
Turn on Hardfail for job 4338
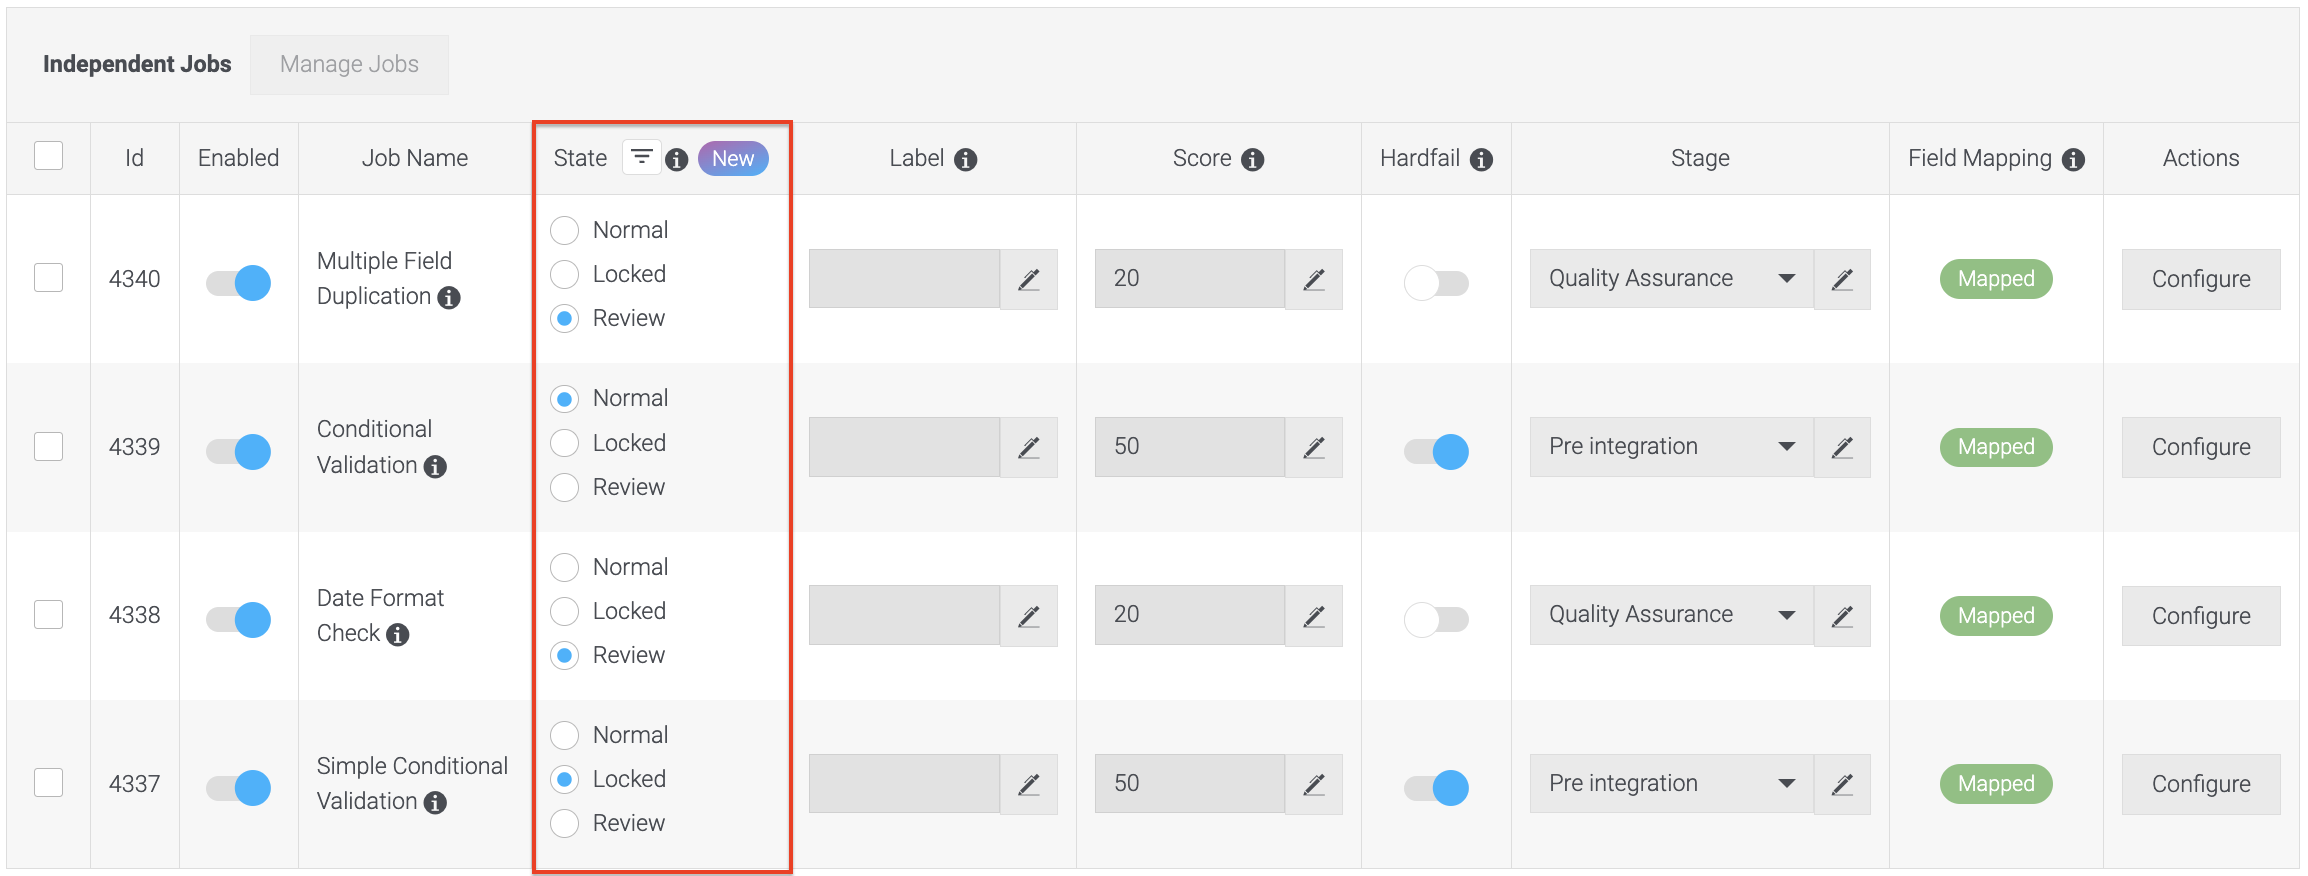pyautogui.click(x=1436, y=619)
